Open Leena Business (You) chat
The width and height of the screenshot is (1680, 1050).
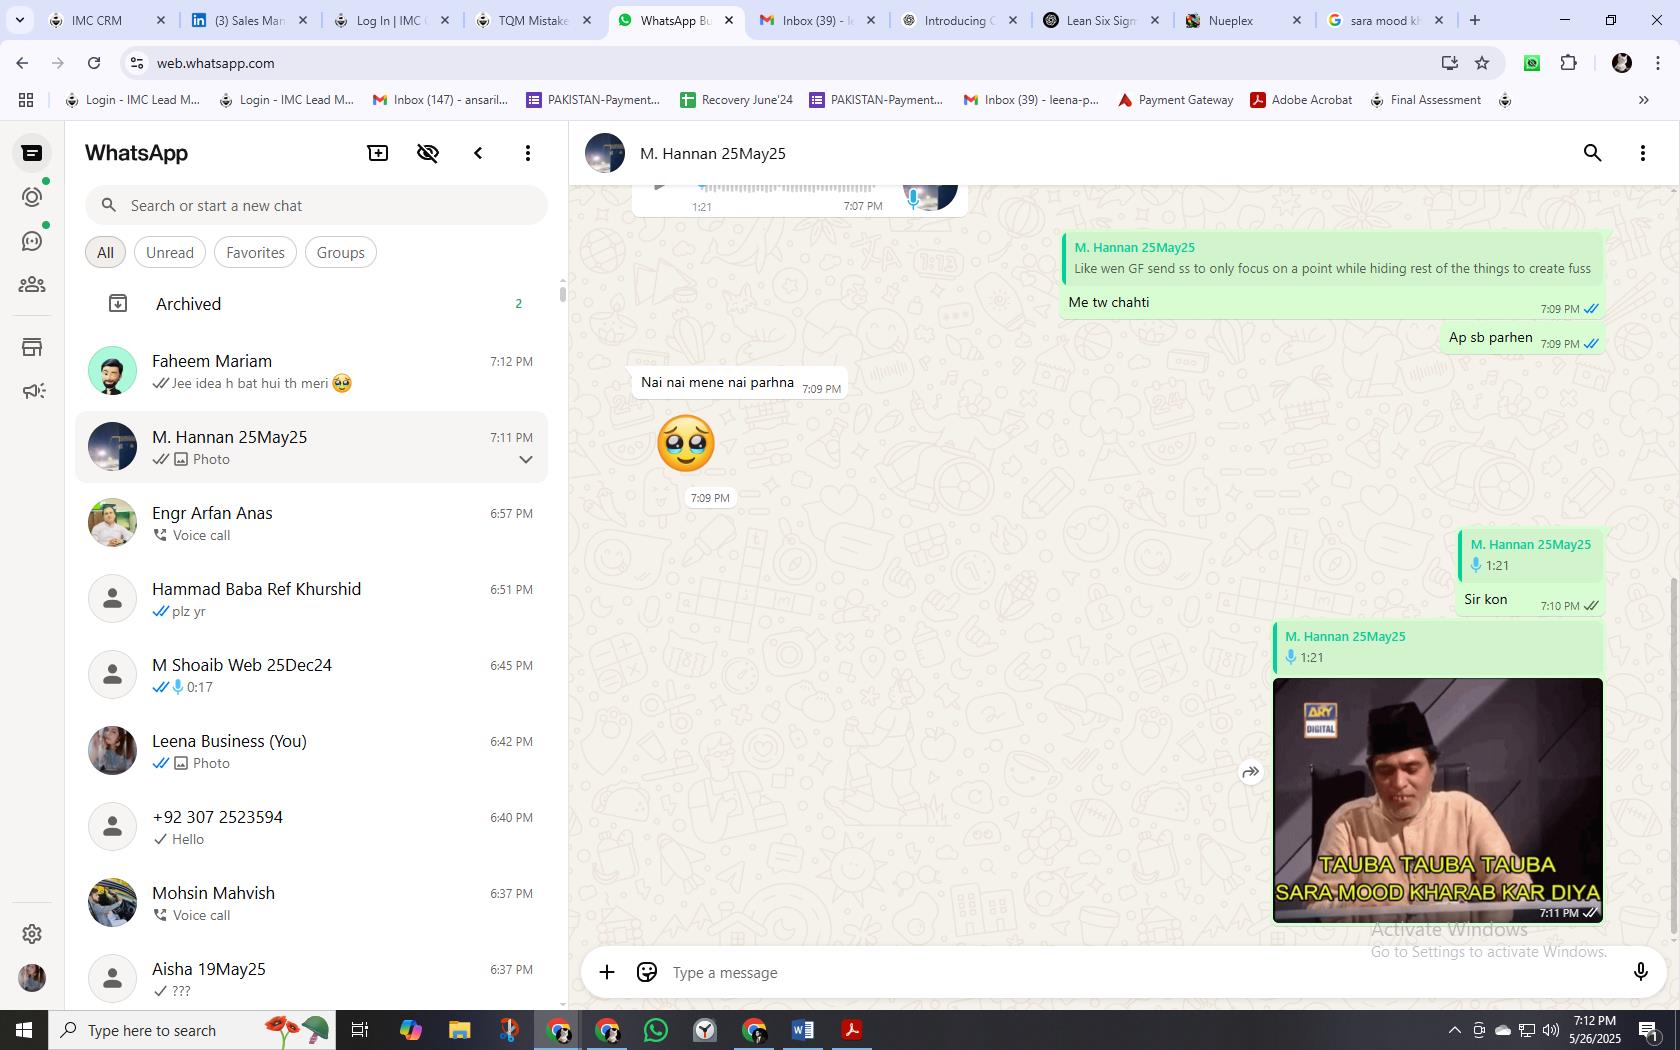[311, 751]
